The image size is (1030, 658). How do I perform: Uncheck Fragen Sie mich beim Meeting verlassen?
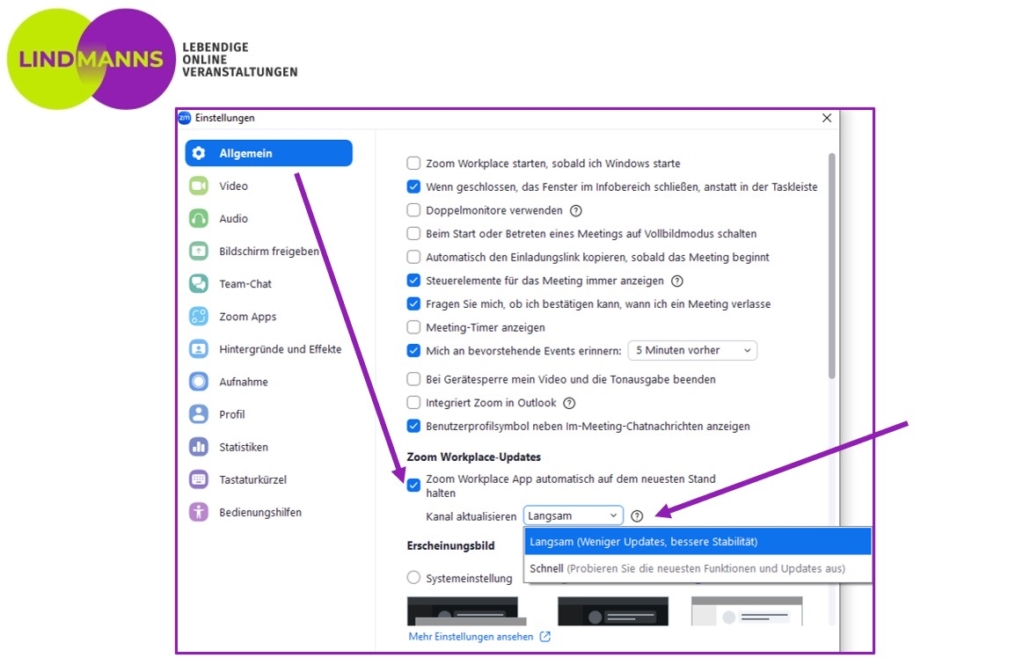[413, 303]
